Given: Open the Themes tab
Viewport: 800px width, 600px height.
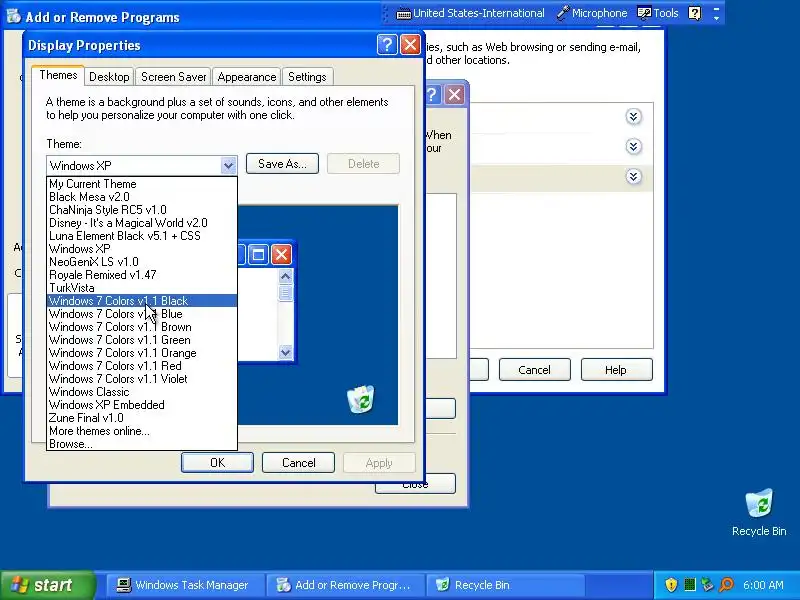Looking at the screenshot, I should coord(58,76).
